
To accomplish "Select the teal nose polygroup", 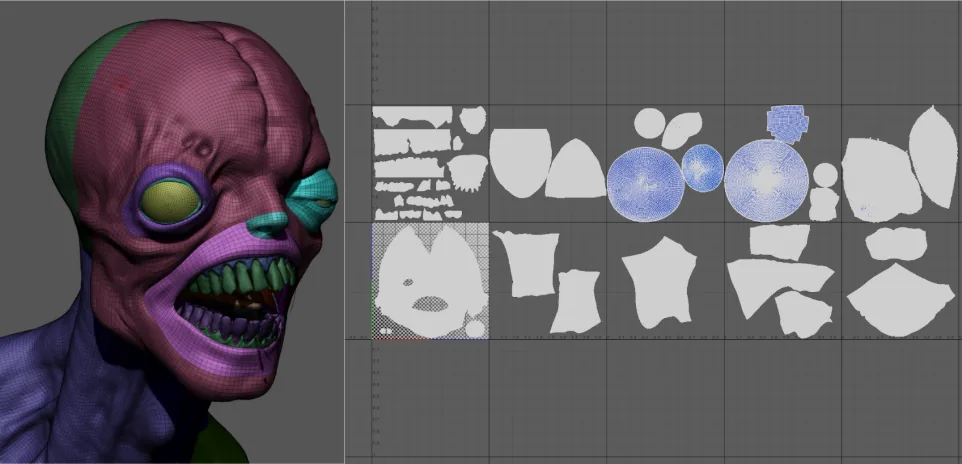I will (x=267, y=225).
